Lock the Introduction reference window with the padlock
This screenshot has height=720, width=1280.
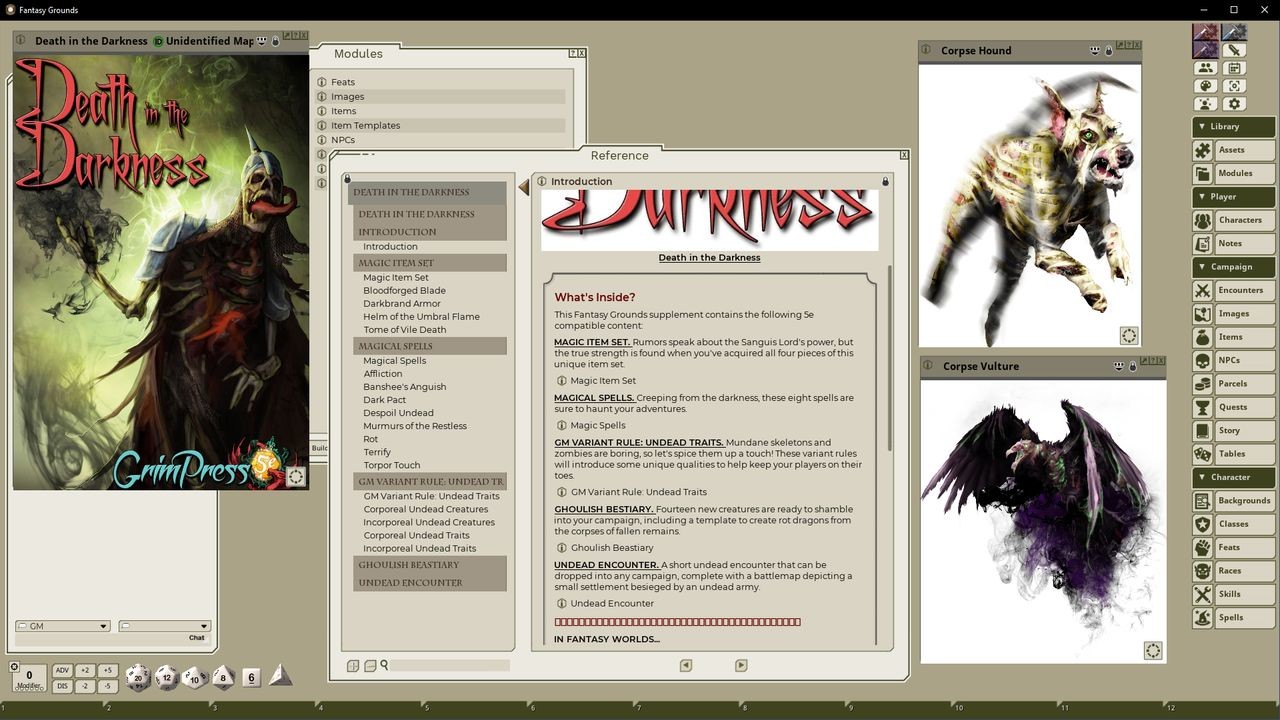884,181
